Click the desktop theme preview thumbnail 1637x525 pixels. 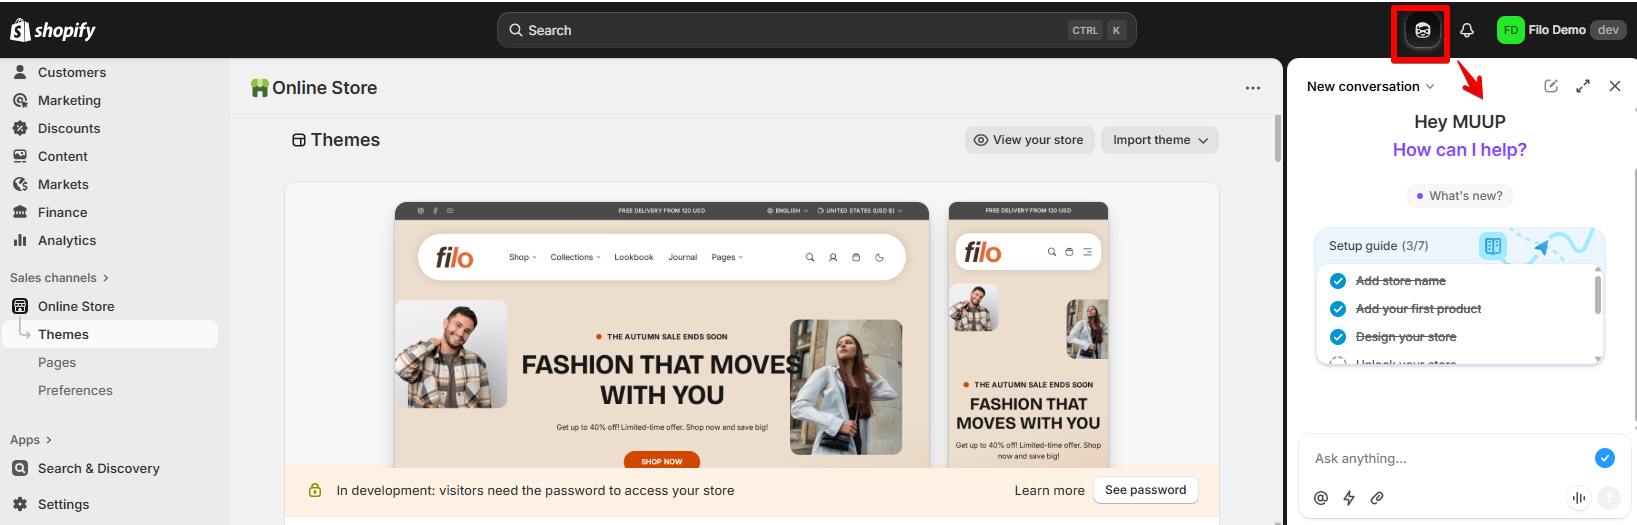tap(662, 335)
